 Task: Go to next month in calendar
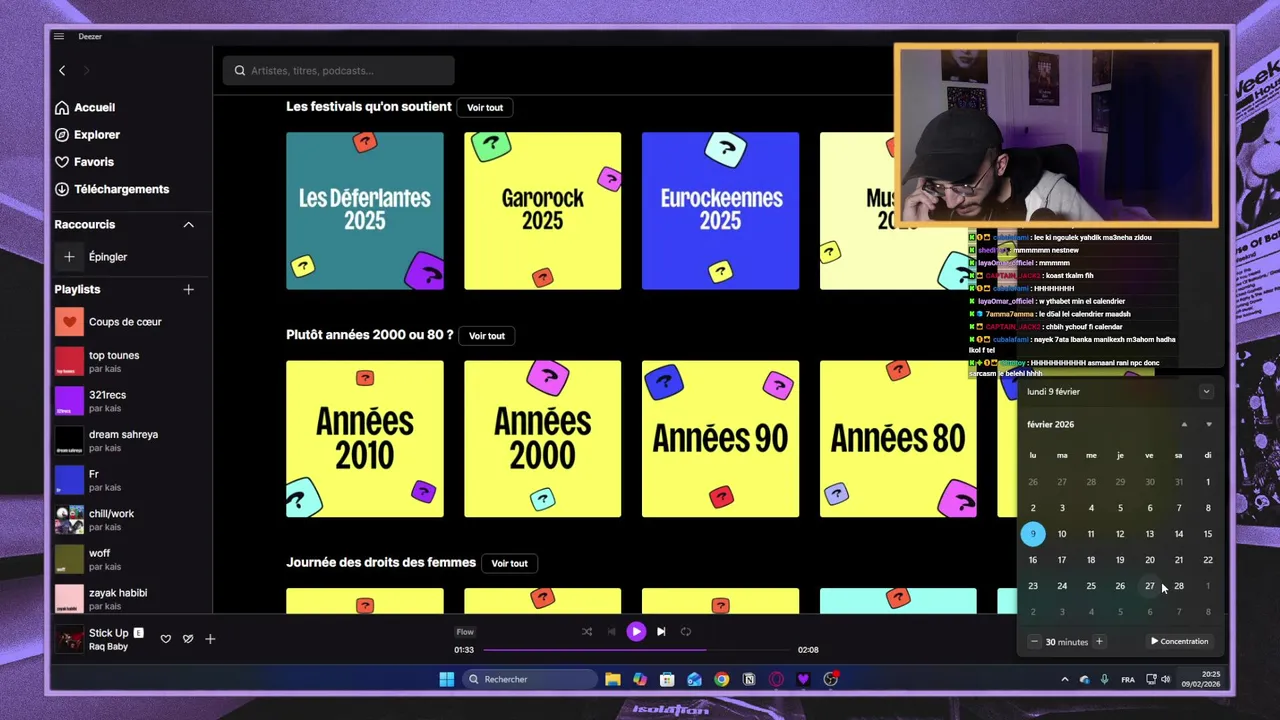[x=1208, y=425]
